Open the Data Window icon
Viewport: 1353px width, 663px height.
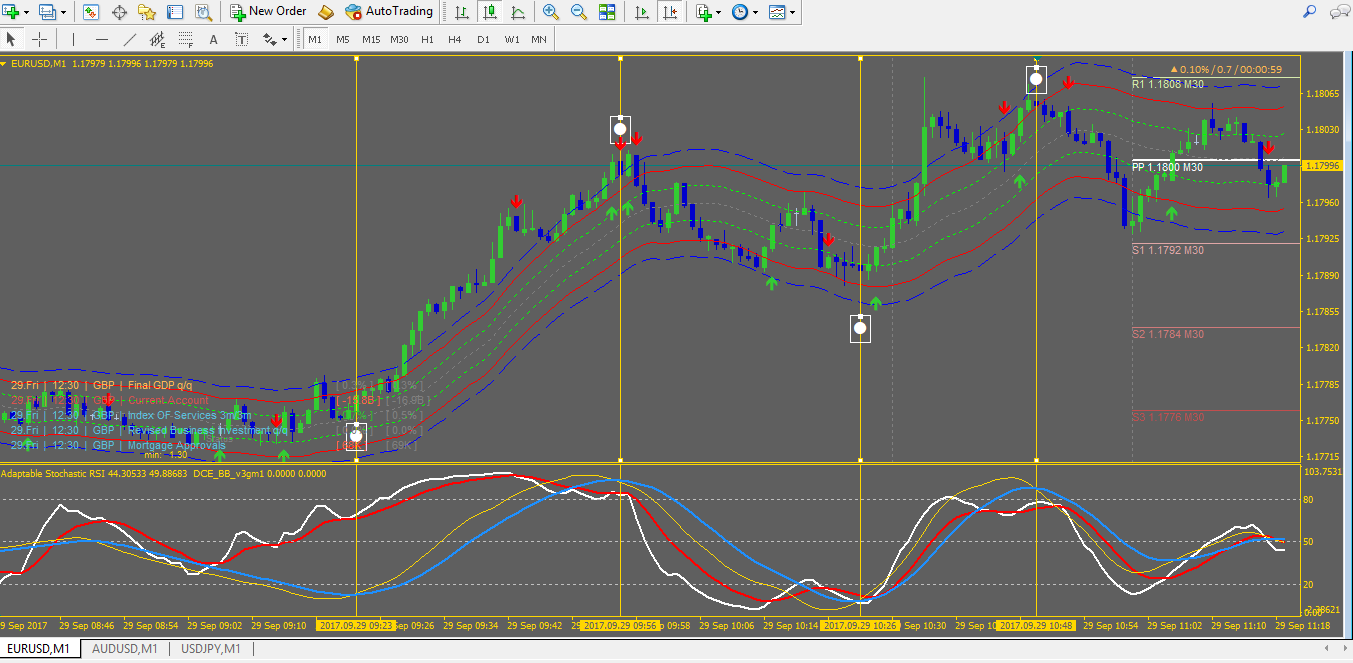[119, 12]
